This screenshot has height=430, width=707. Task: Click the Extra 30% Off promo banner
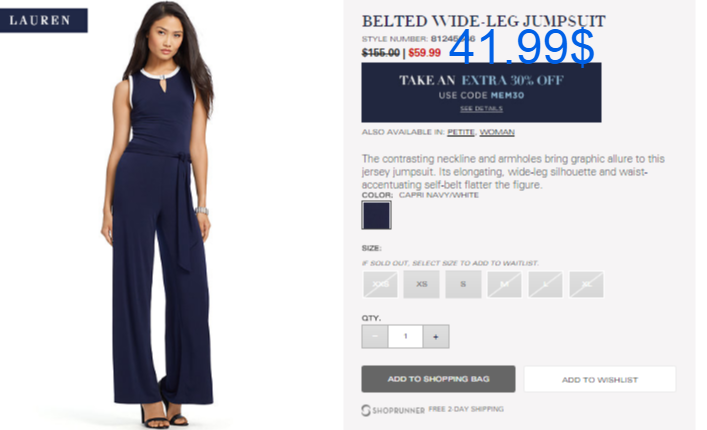[x=481, y=92]
